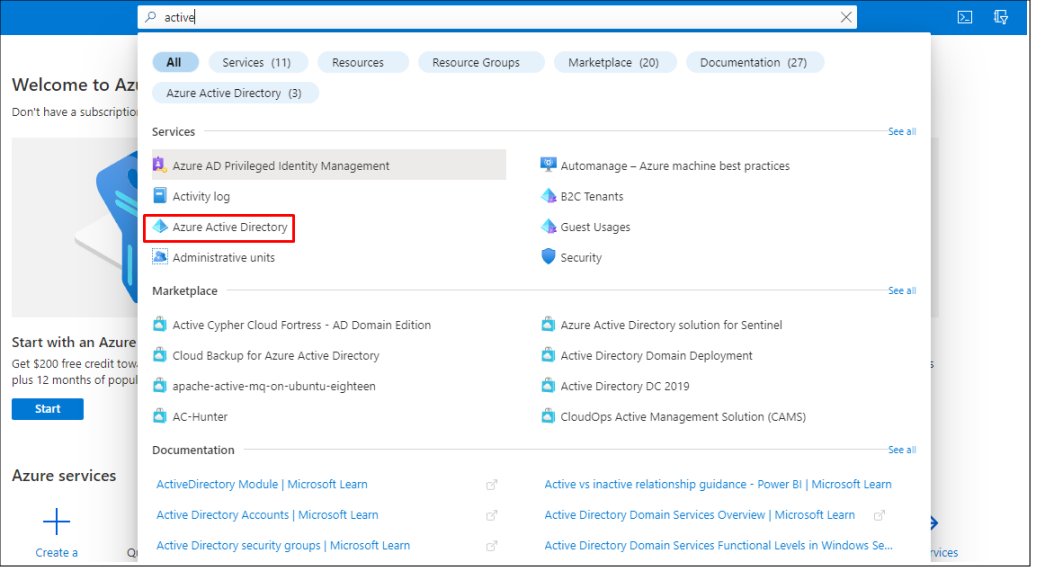Click the Active Directory DC 2019 icon
Image resolution: width=1040 pixels, height=576 pixels.
(x=548, y=386)
